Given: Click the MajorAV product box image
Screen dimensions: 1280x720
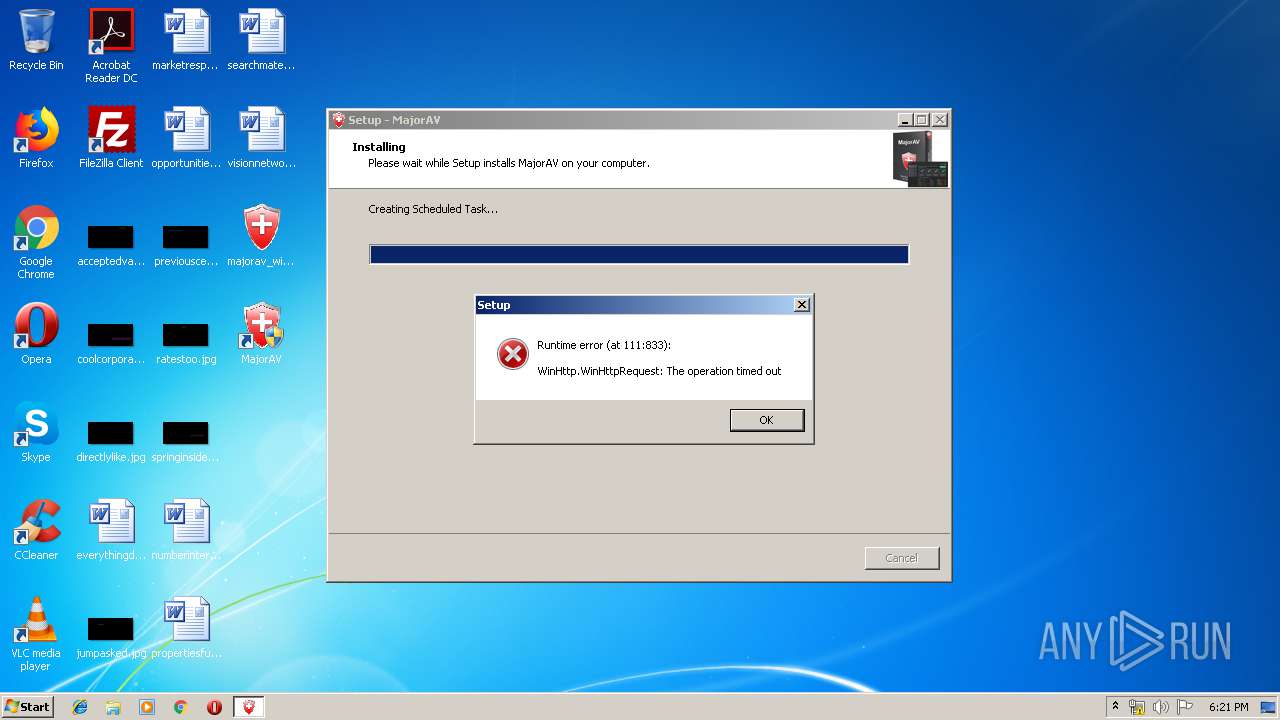Looking at the screenshot, I should tap(920, 159).
